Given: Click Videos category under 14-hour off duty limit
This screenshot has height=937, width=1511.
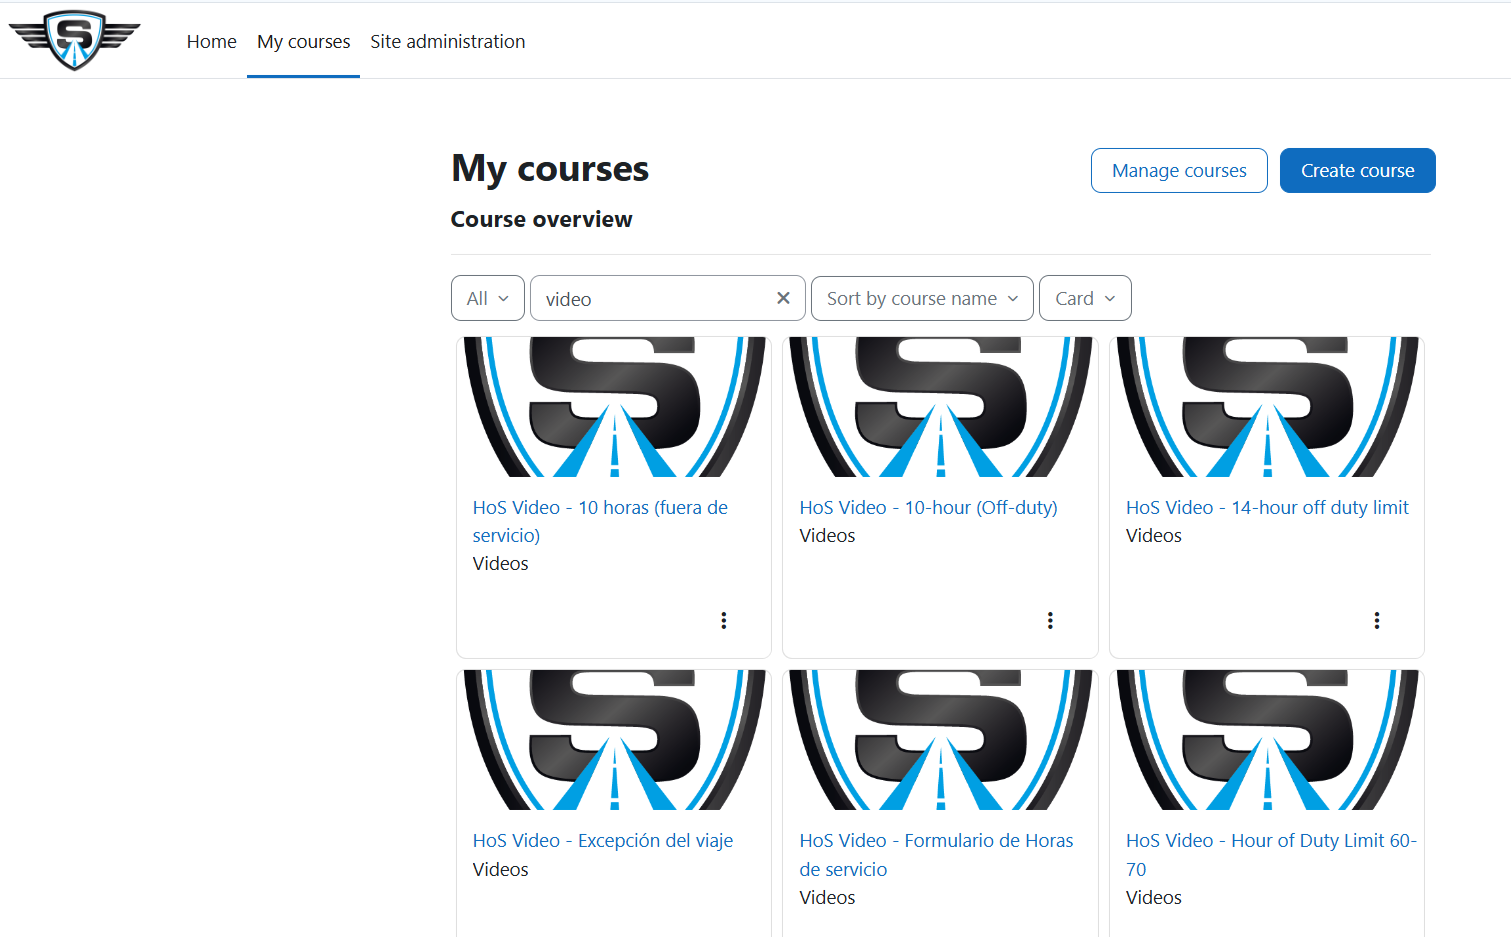Looking at the screenshot, I should click(1154, 535).
